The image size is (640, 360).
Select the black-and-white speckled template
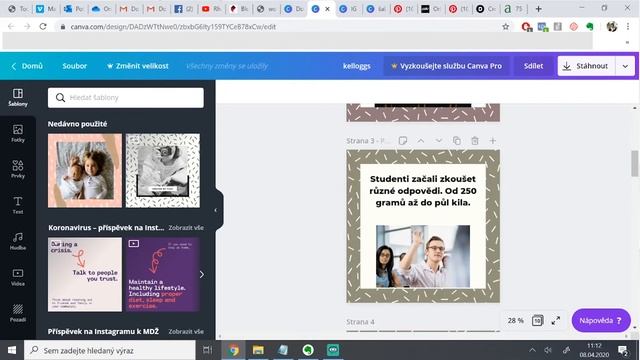pyautogui.click(x=163, y=171)
